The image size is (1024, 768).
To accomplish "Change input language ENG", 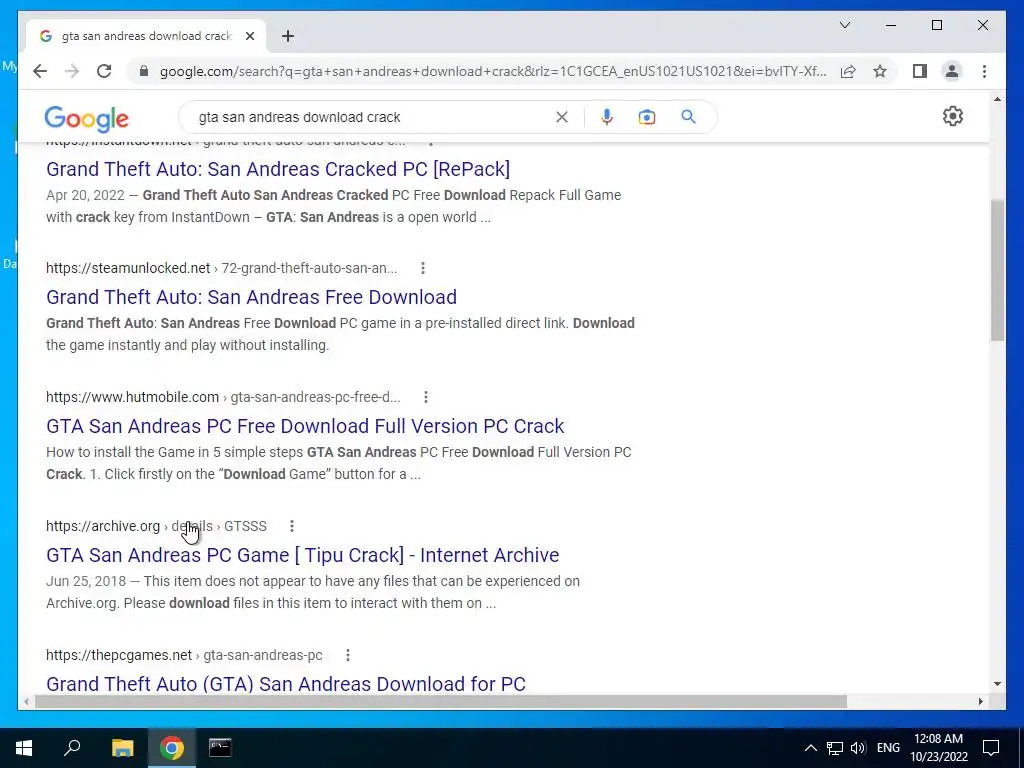I will (x=888, y=748).
